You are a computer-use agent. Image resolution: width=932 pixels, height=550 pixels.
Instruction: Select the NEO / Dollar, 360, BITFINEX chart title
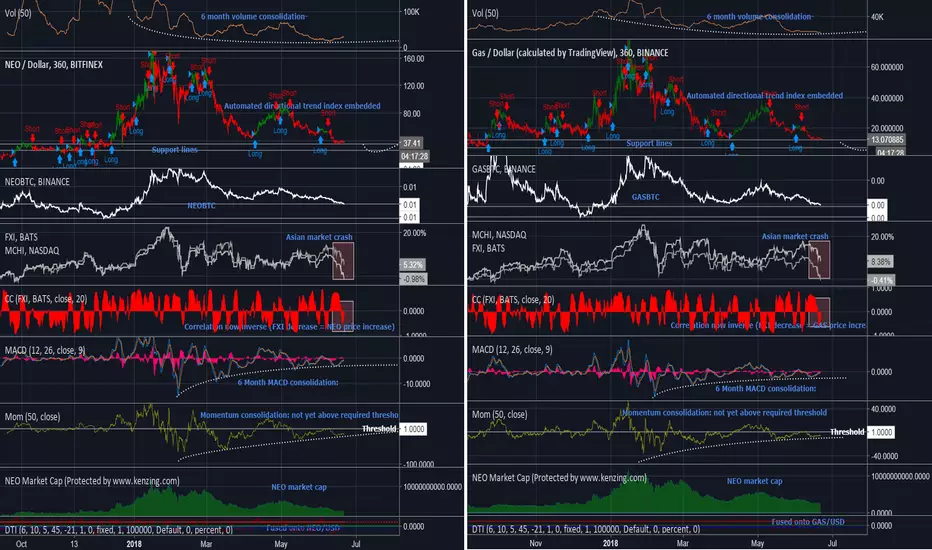pos(53,64)
